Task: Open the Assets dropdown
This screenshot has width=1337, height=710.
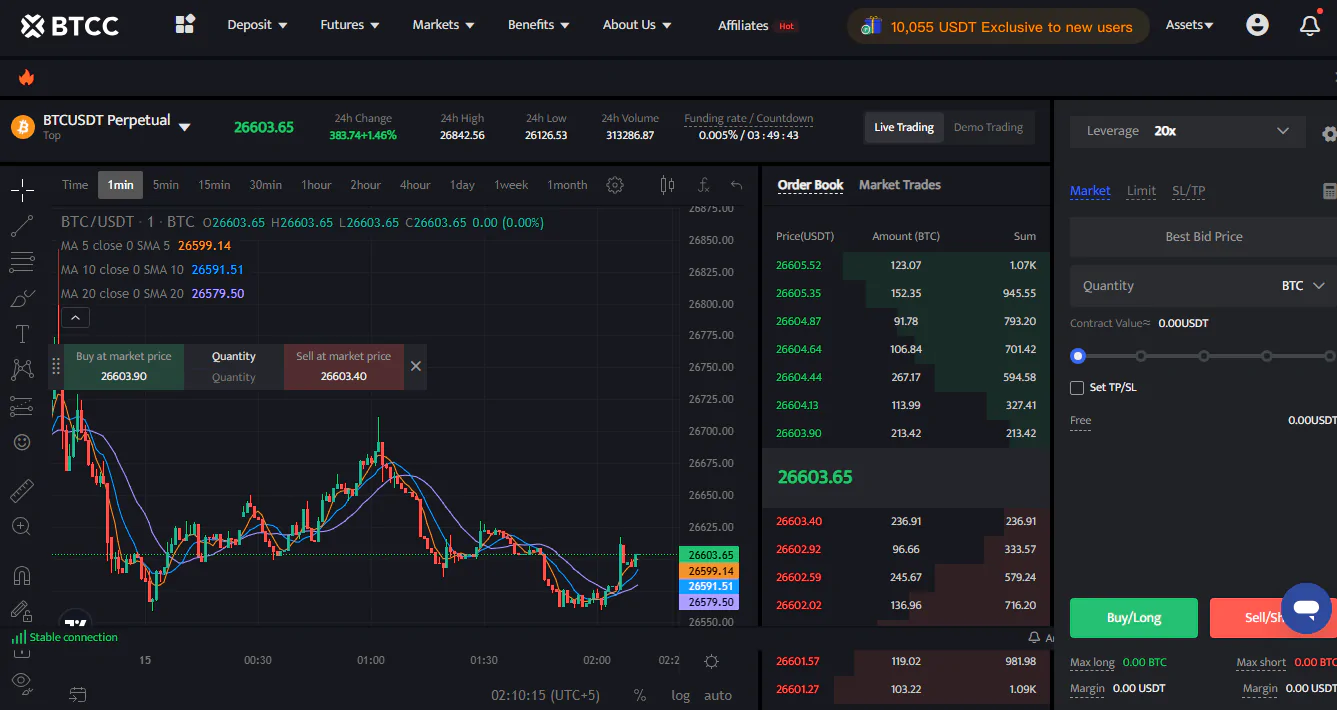Action: coord(1190,25)
